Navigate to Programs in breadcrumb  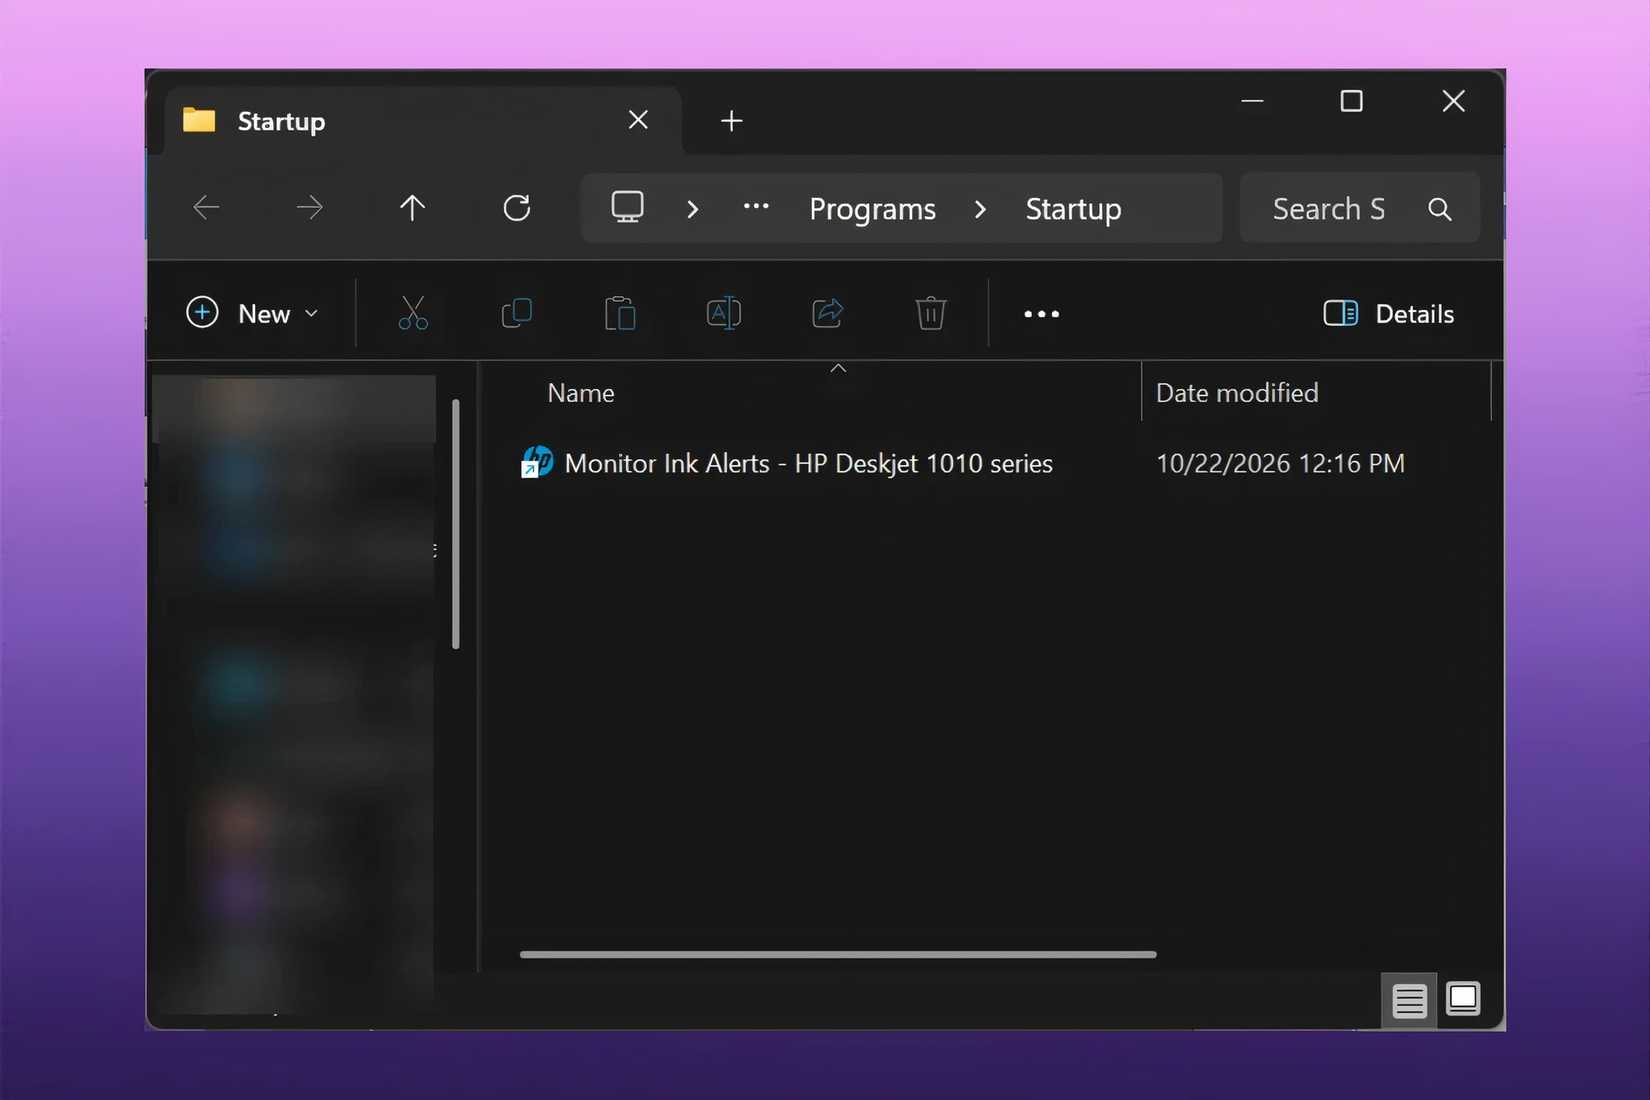[872, 209]
